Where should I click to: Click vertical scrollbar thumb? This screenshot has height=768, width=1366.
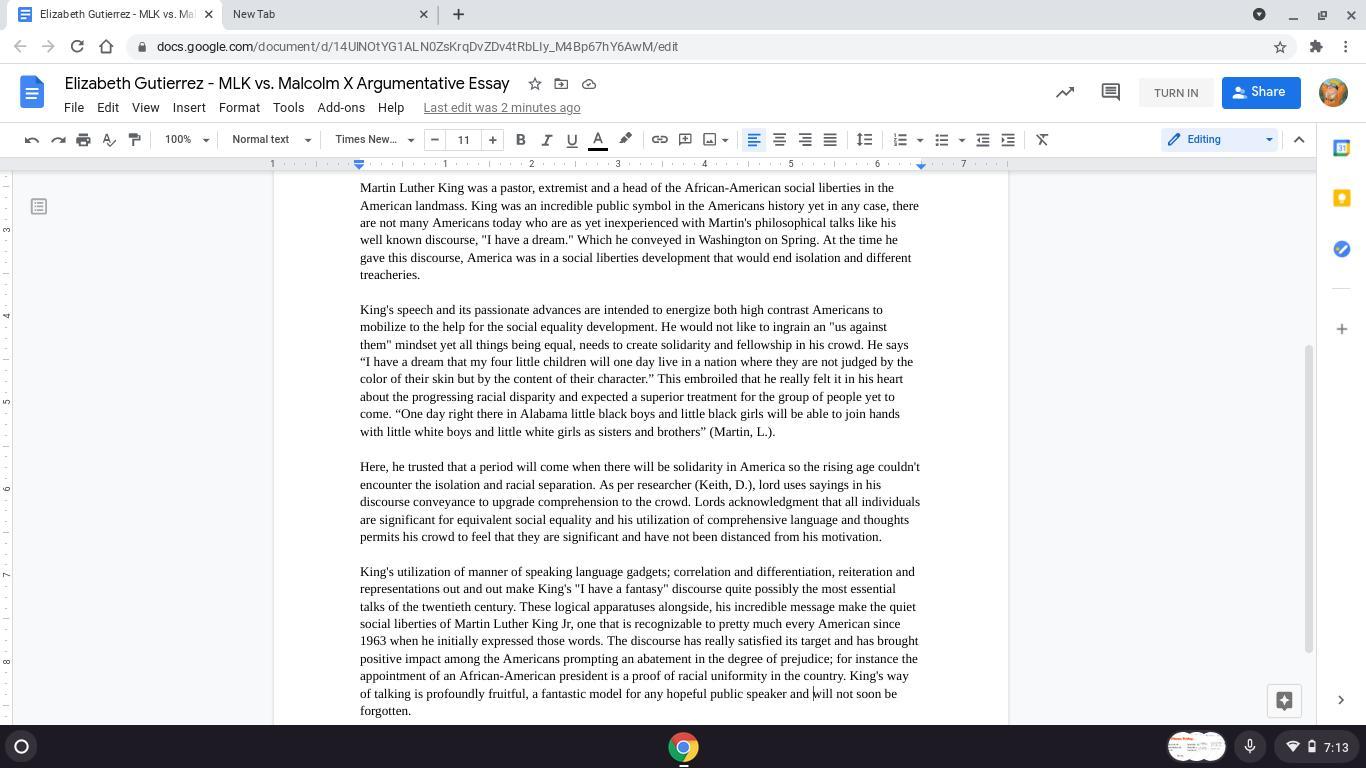(1309, 499)
